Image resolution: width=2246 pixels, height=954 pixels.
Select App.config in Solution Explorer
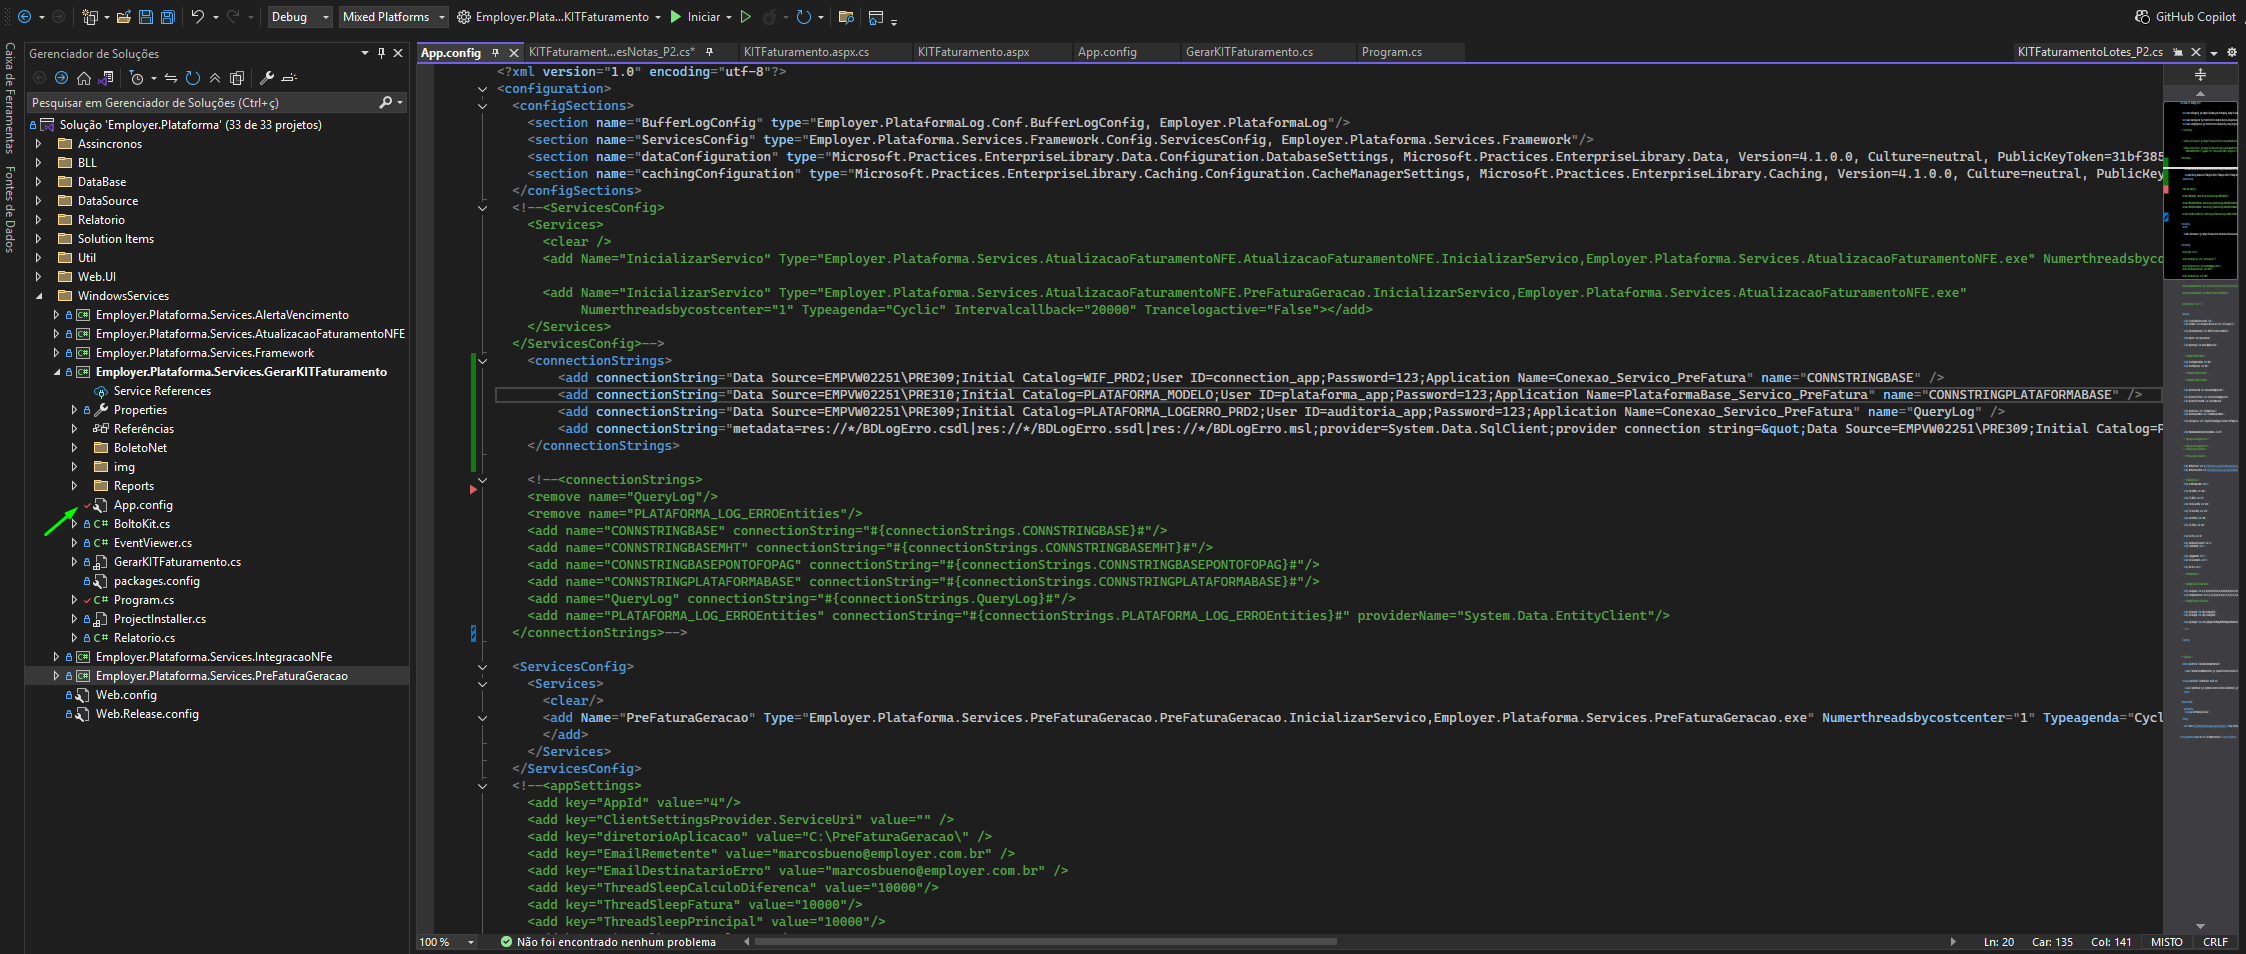tap(143, 505)
